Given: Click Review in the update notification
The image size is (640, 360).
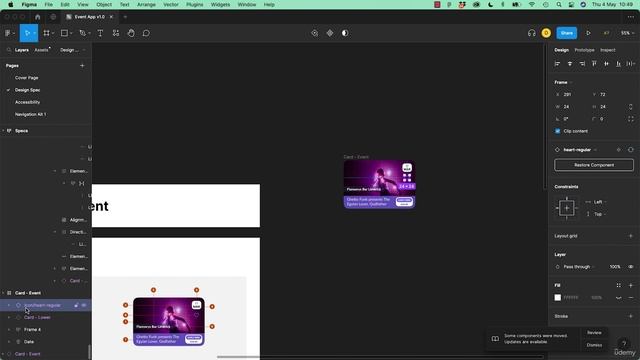Looking at the screenshot, I should click(x=594, y=333).
